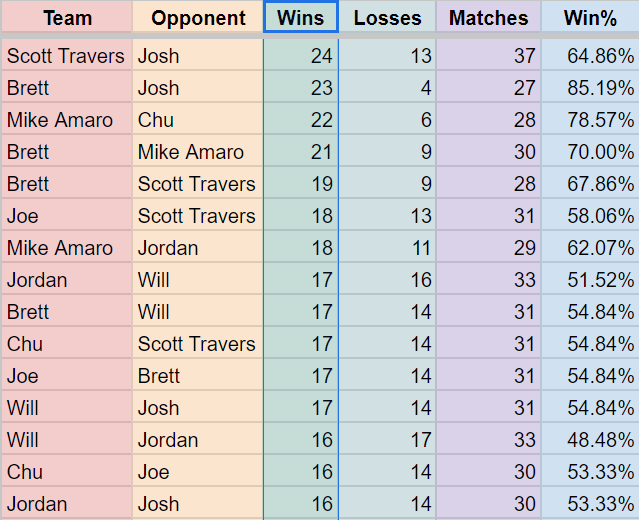Image resolution: width=639 pixels, height=520 pixels.
Task: Select the wins cell showing 19
Action: [301, 183]
